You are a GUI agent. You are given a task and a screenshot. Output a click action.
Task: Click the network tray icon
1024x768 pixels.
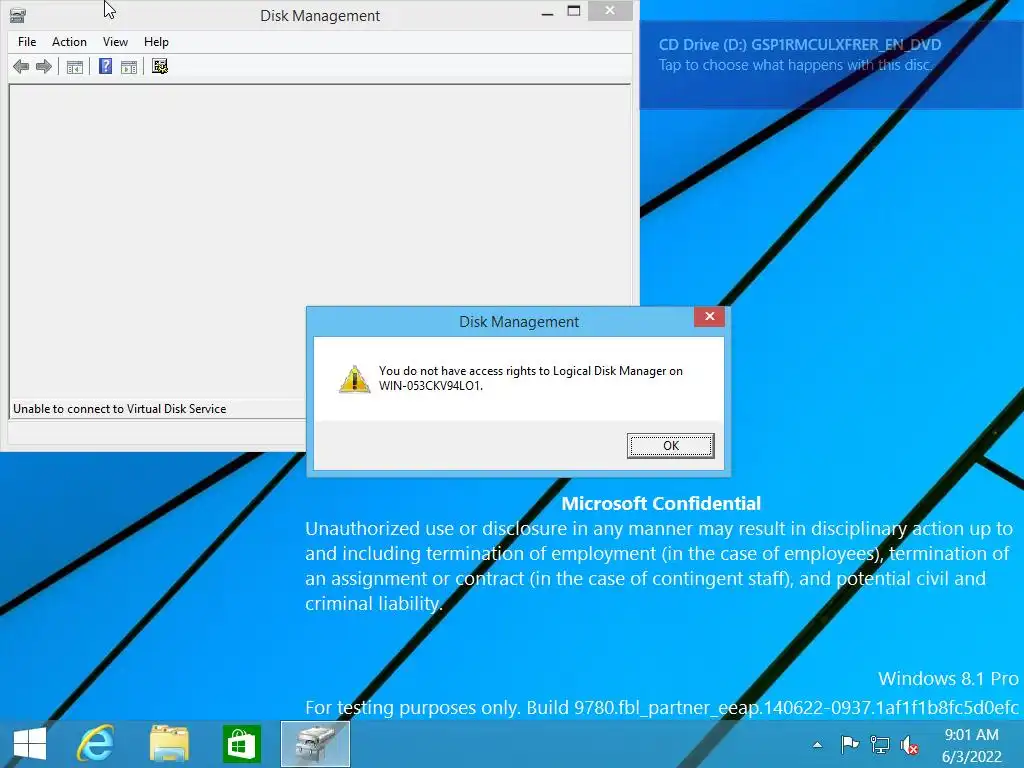pos(880,744)
